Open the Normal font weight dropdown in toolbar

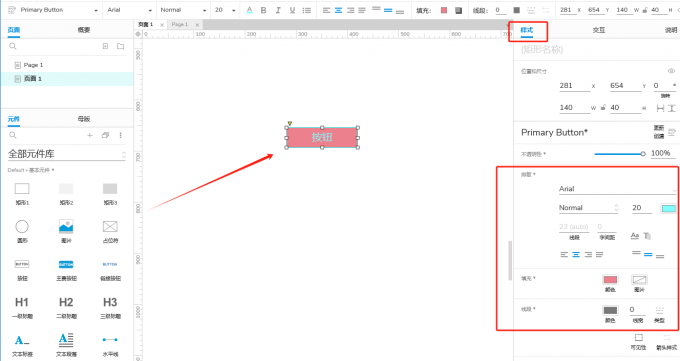(x=183, y=10)
